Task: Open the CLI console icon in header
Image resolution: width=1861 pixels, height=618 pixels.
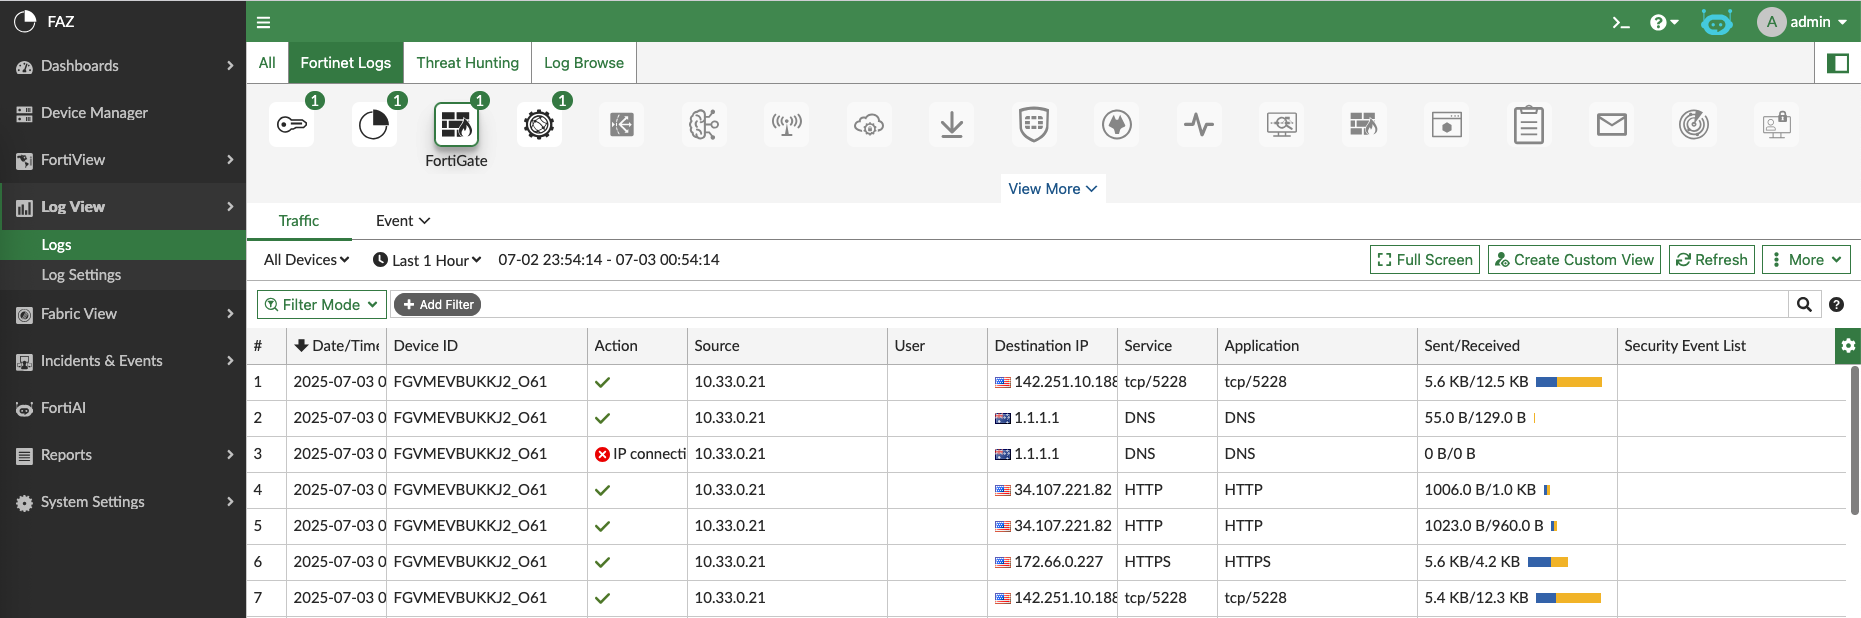Action: (1620, 22)
